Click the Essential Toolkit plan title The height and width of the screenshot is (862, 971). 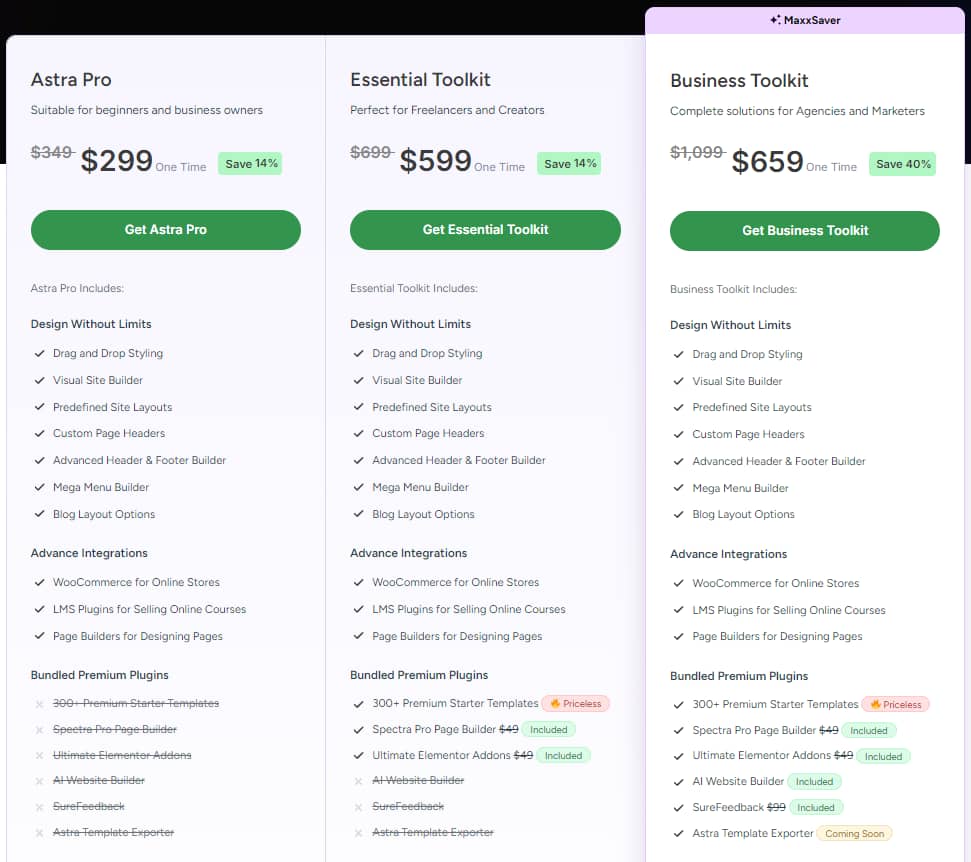pyautogui.click(x=420, y=80)
